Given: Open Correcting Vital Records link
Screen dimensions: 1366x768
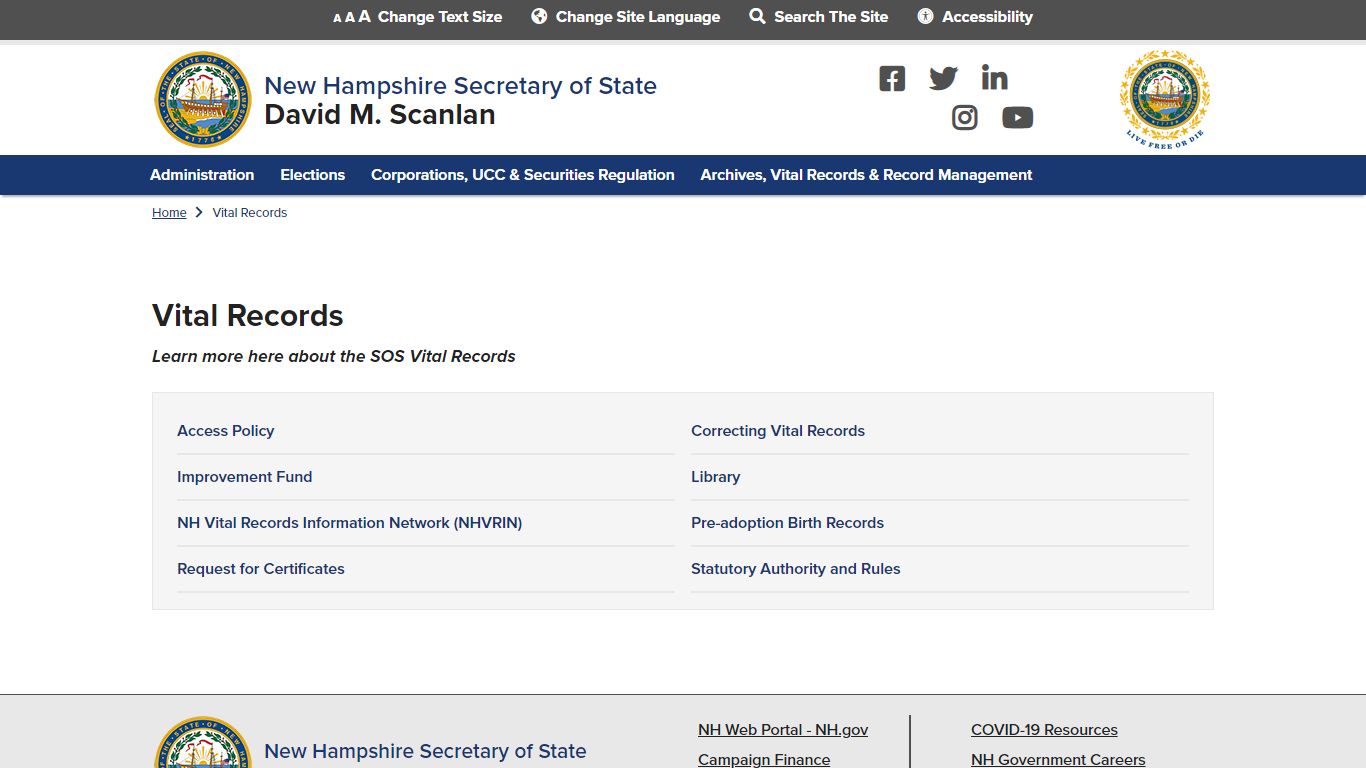Looking at the screenshot, I should pos(778,431).
